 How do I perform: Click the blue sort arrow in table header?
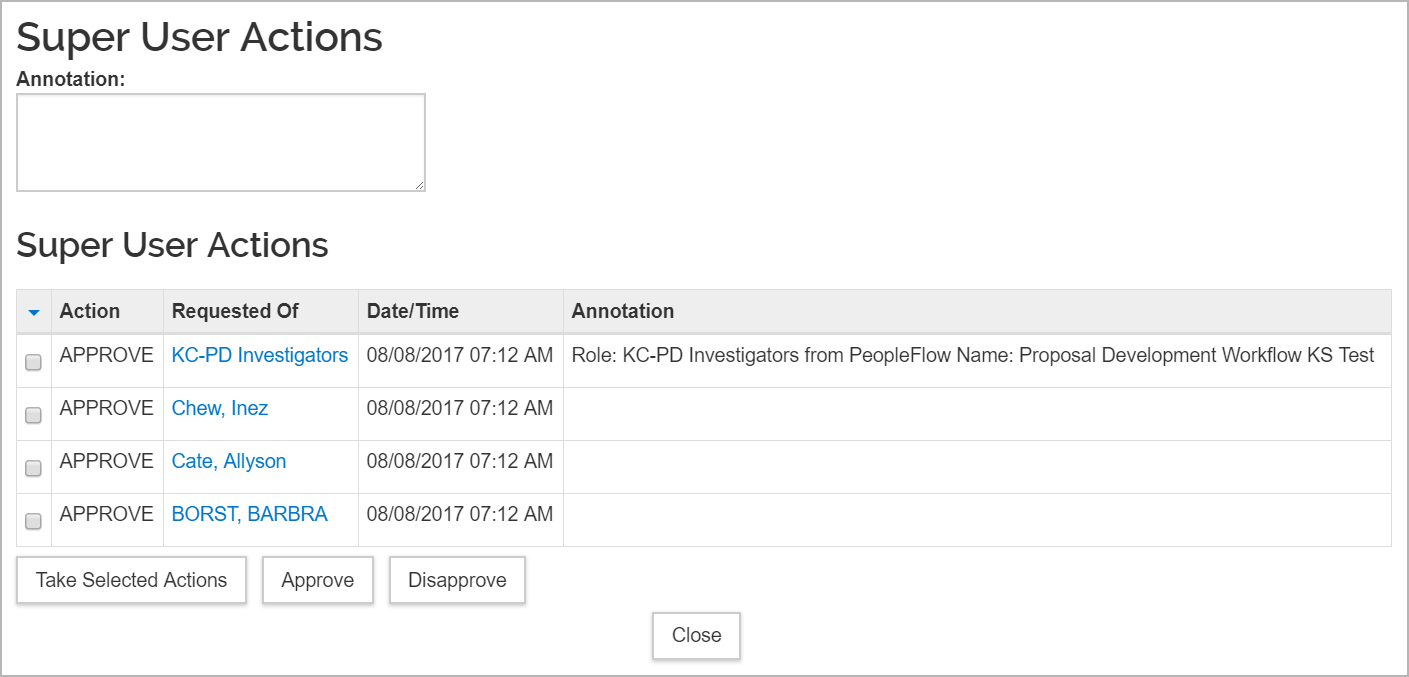[34, 313]
